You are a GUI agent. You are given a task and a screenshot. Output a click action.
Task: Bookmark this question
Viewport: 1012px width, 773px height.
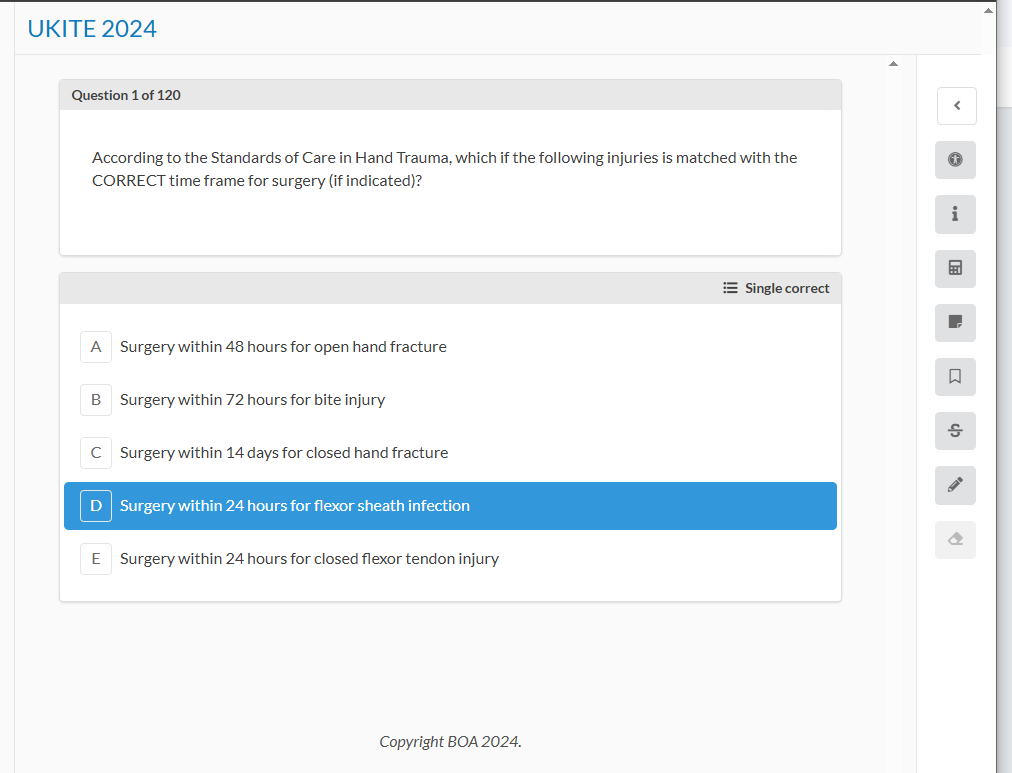(955, 376)
